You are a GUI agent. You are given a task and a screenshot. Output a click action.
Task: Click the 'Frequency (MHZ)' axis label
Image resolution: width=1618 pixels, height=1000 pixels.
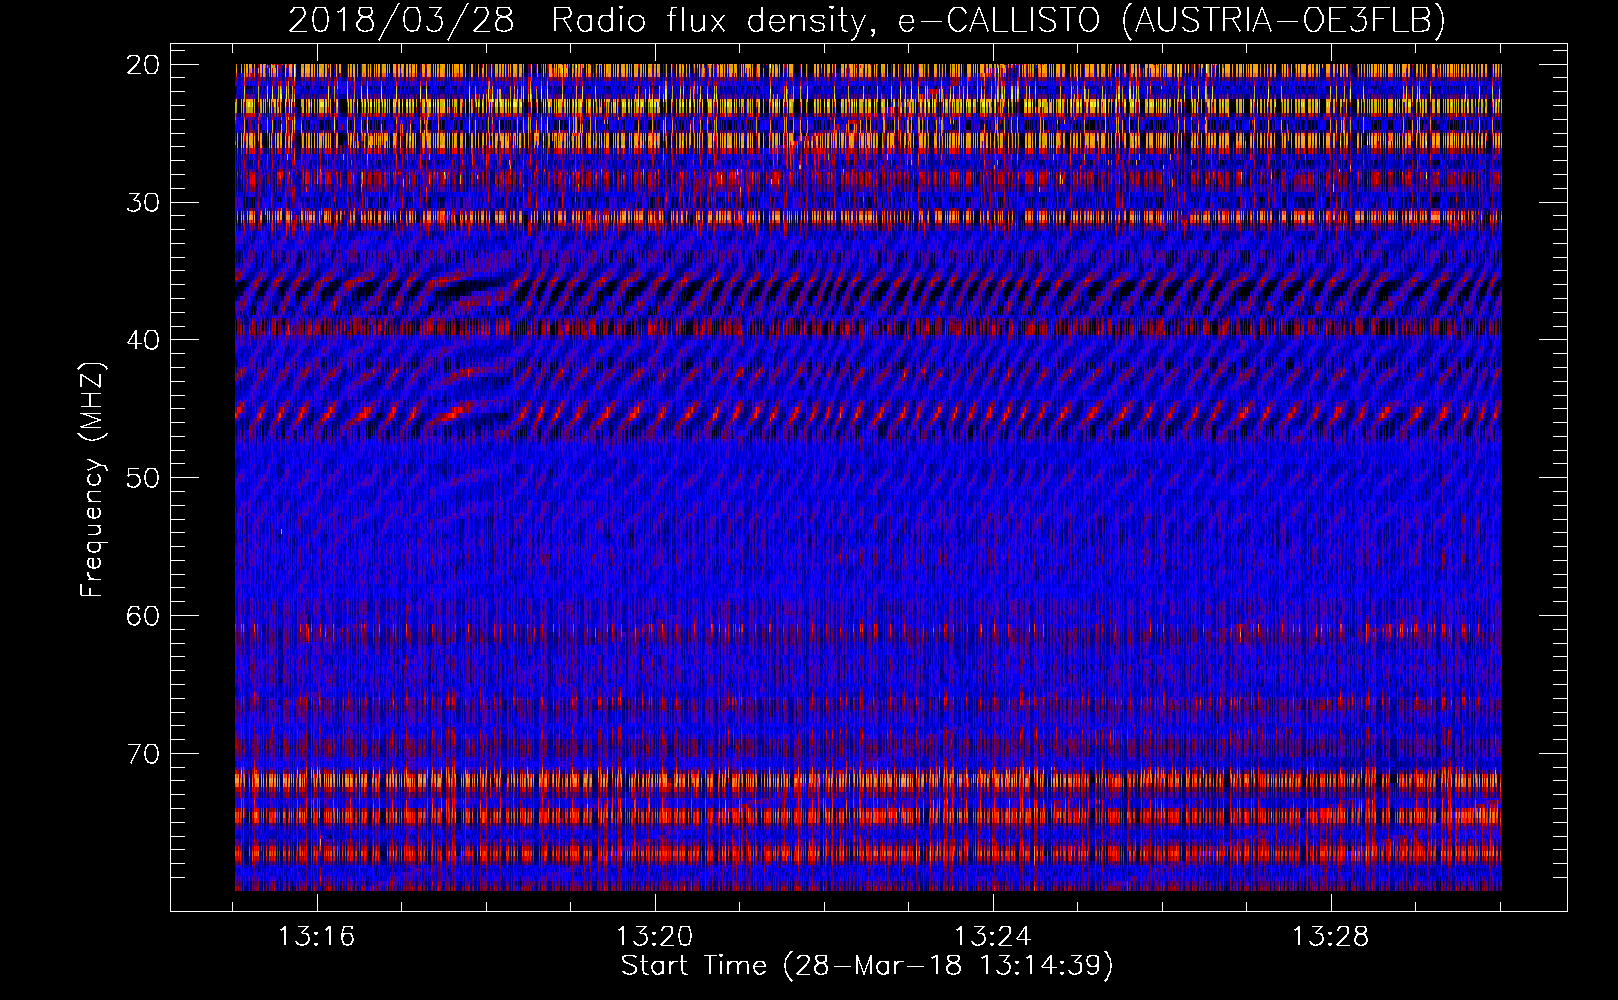click(92, 480)
